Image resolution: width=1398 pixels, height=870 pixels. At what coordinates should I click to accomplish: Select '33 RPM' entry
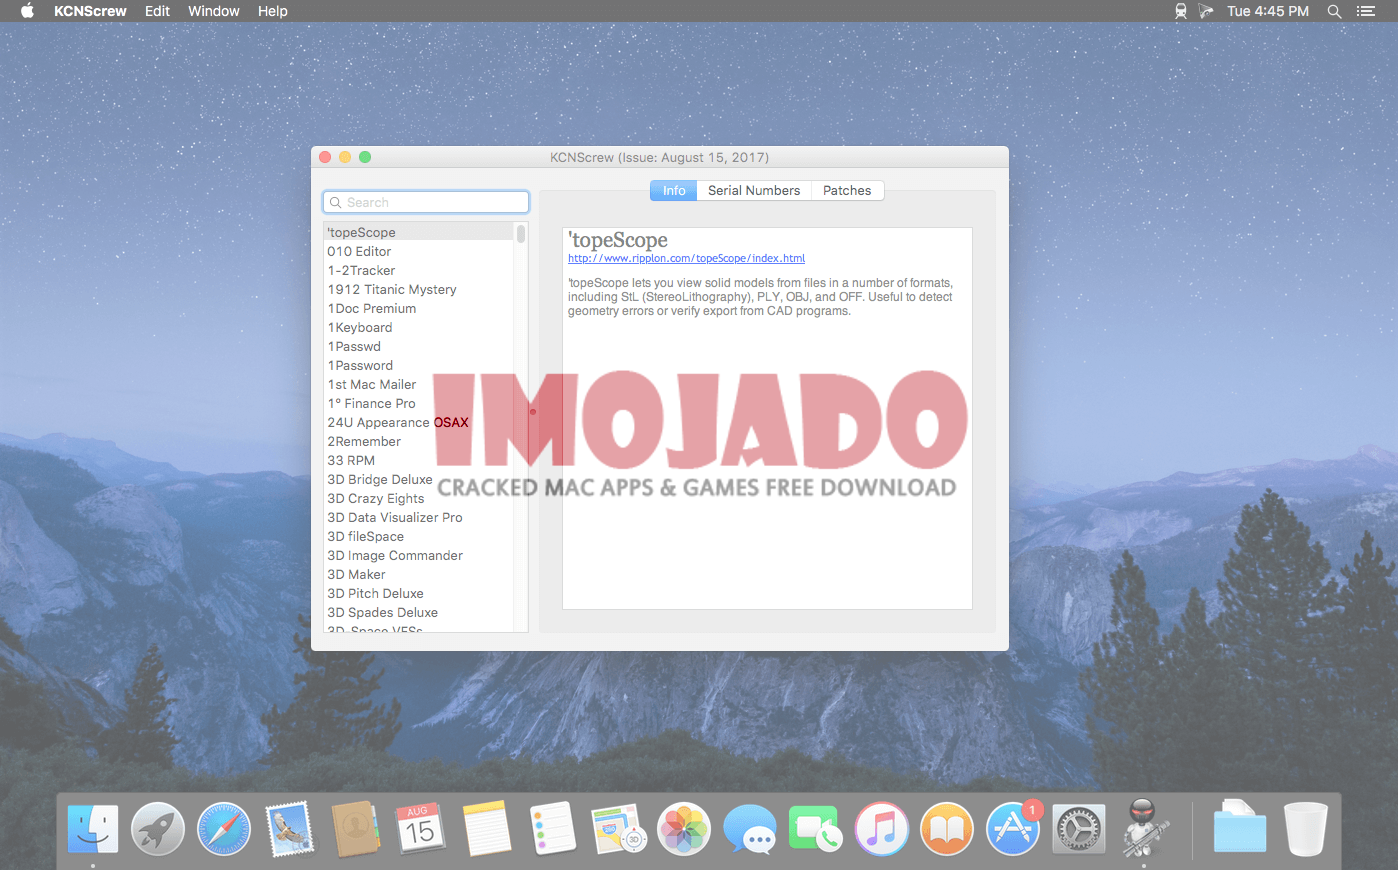tap(418, 460)
